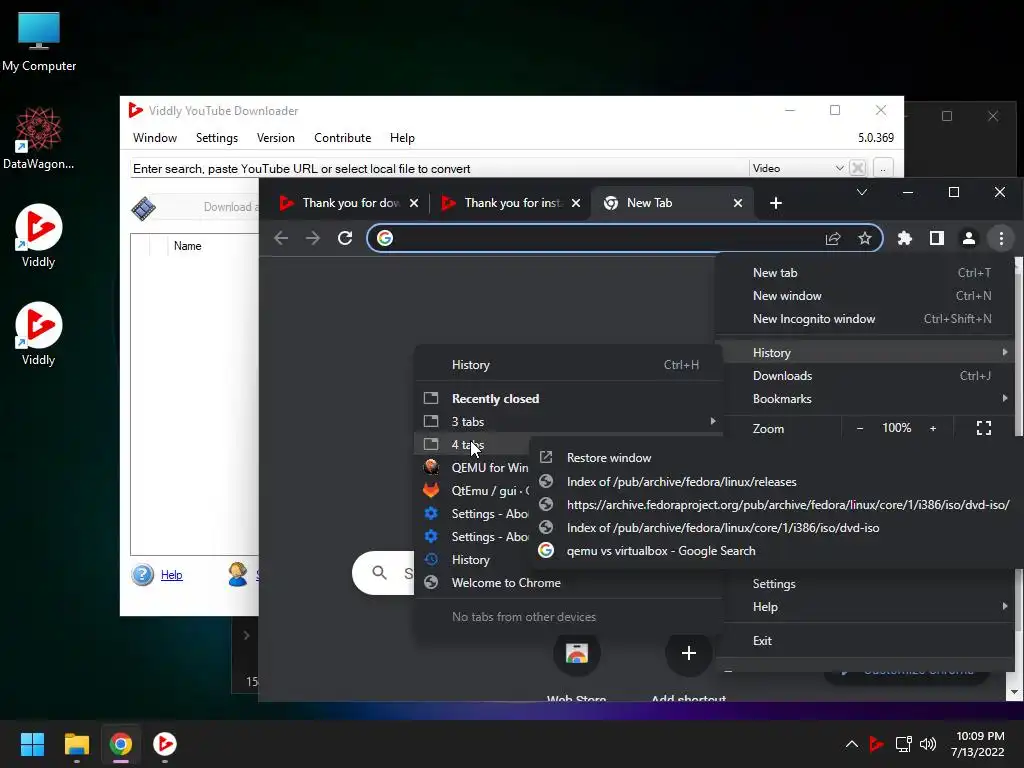Open volume control tray icon
Viewport: 1024px width, 768px height.
point(928,744)
